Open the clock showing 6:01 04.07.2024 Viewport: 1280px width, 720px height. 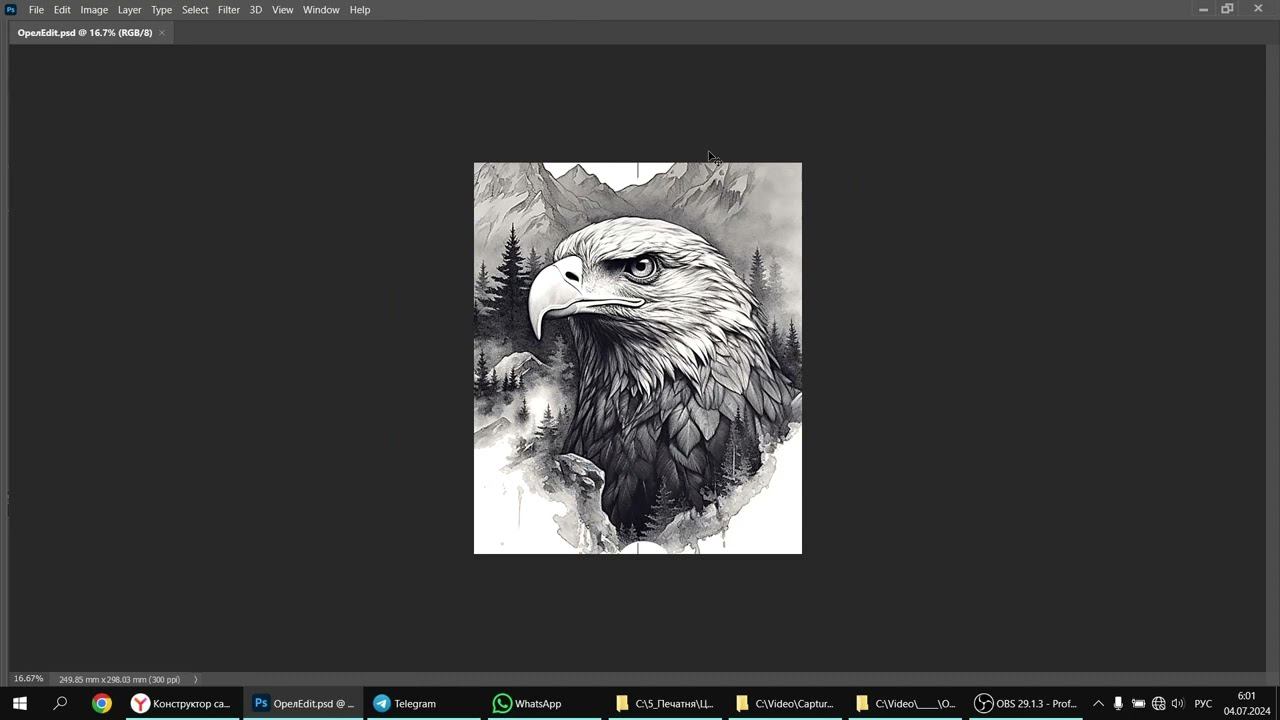[x=1246, y=704]
